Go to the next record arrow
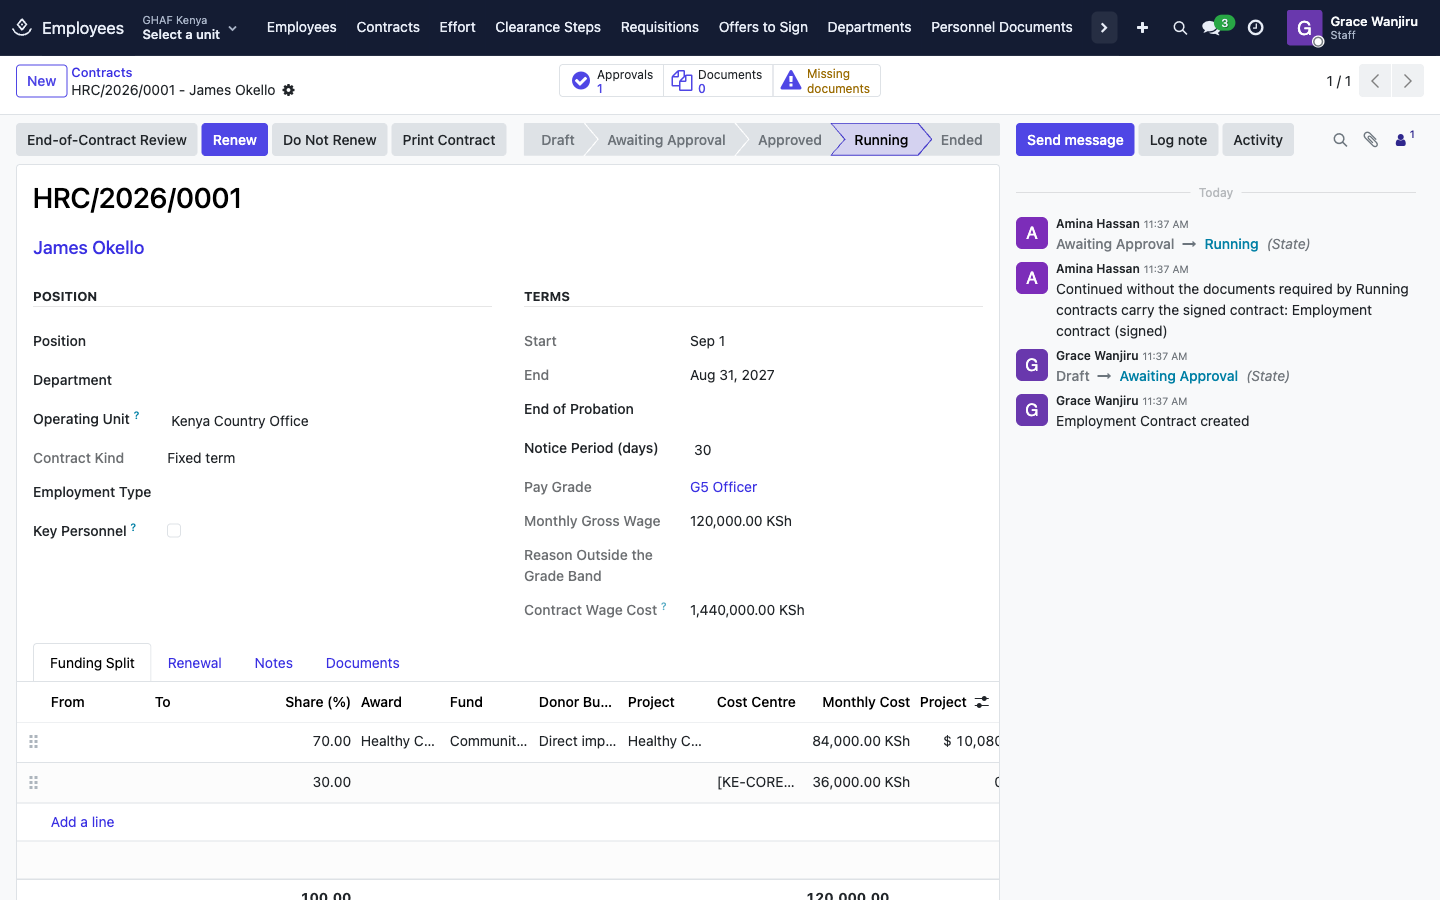The image size is (1440, 900). click(x=1408, y=81)
